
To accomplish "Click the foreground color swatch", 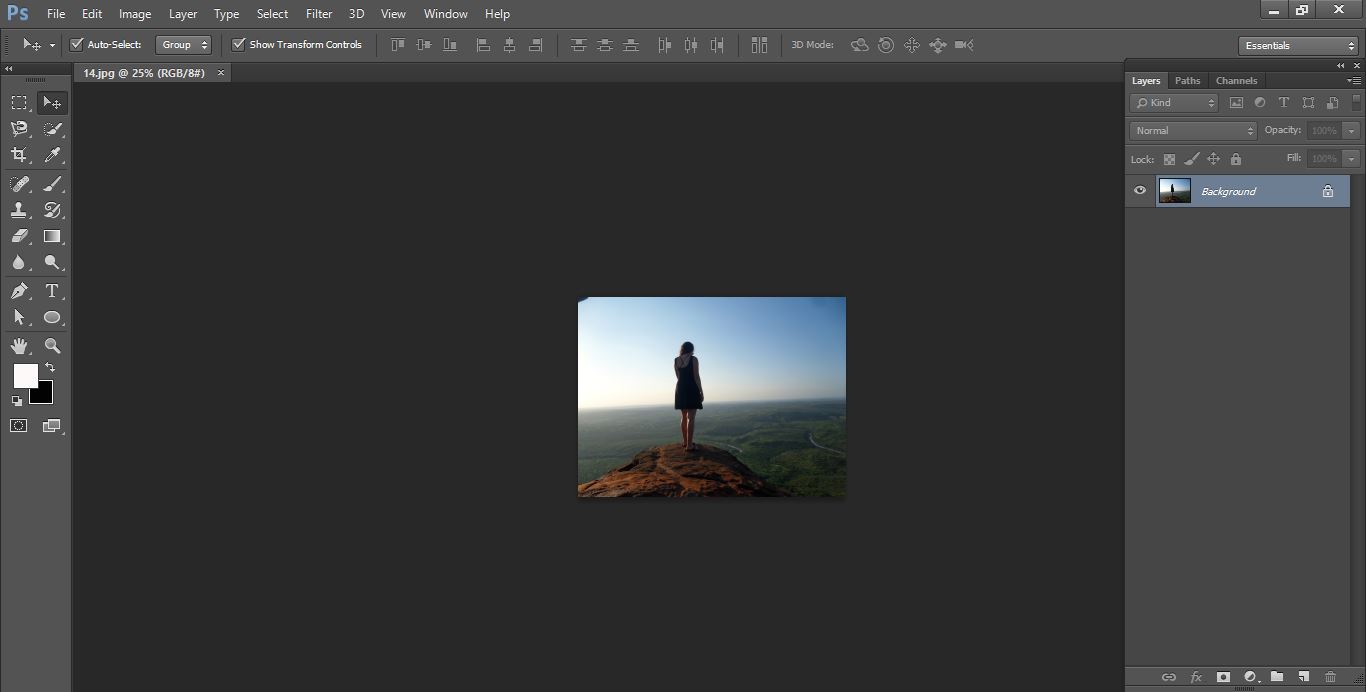I will coord(24,377).
